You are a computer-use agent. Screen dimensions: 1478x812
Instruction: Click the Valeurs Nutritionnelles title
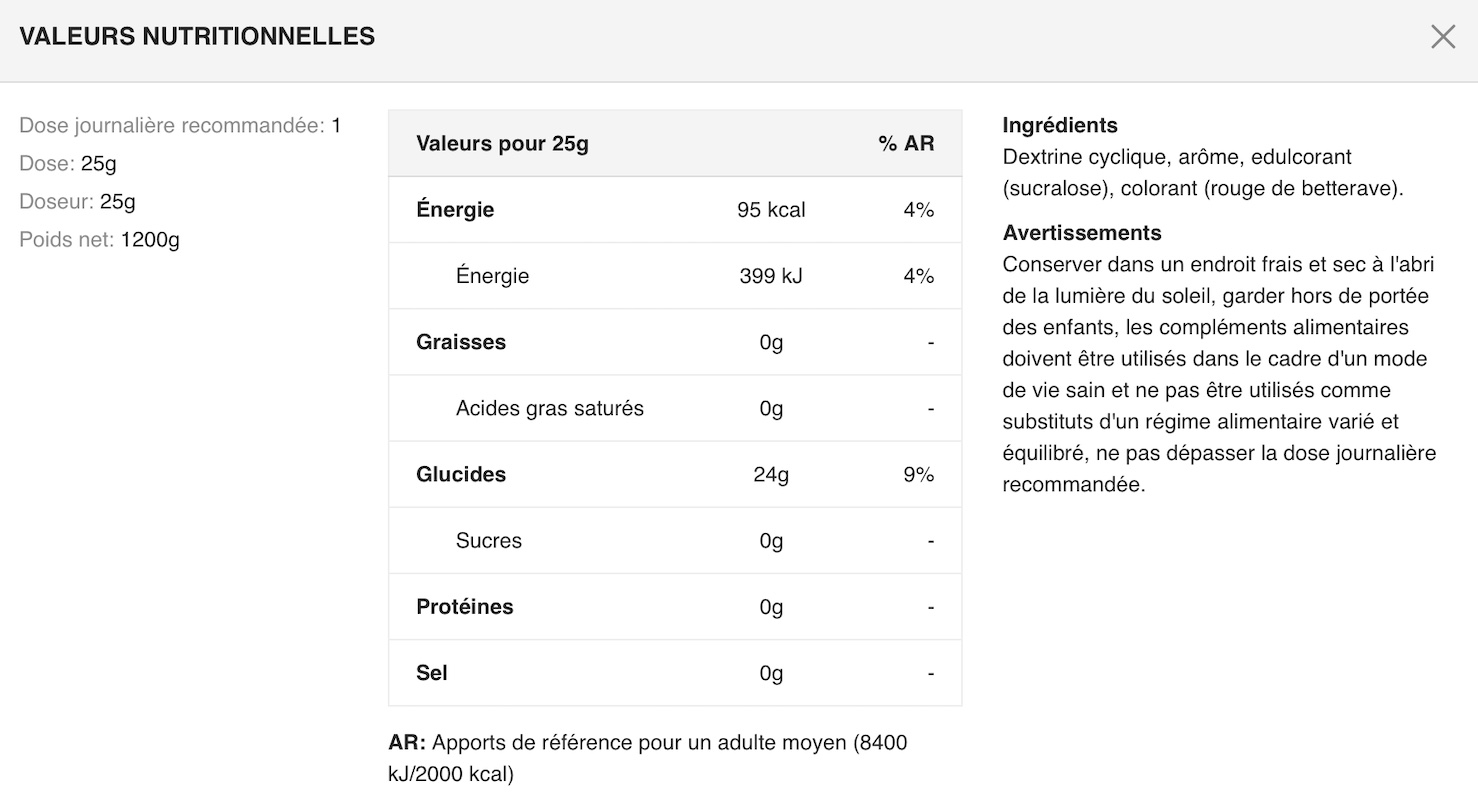click(x=197, y=37)
